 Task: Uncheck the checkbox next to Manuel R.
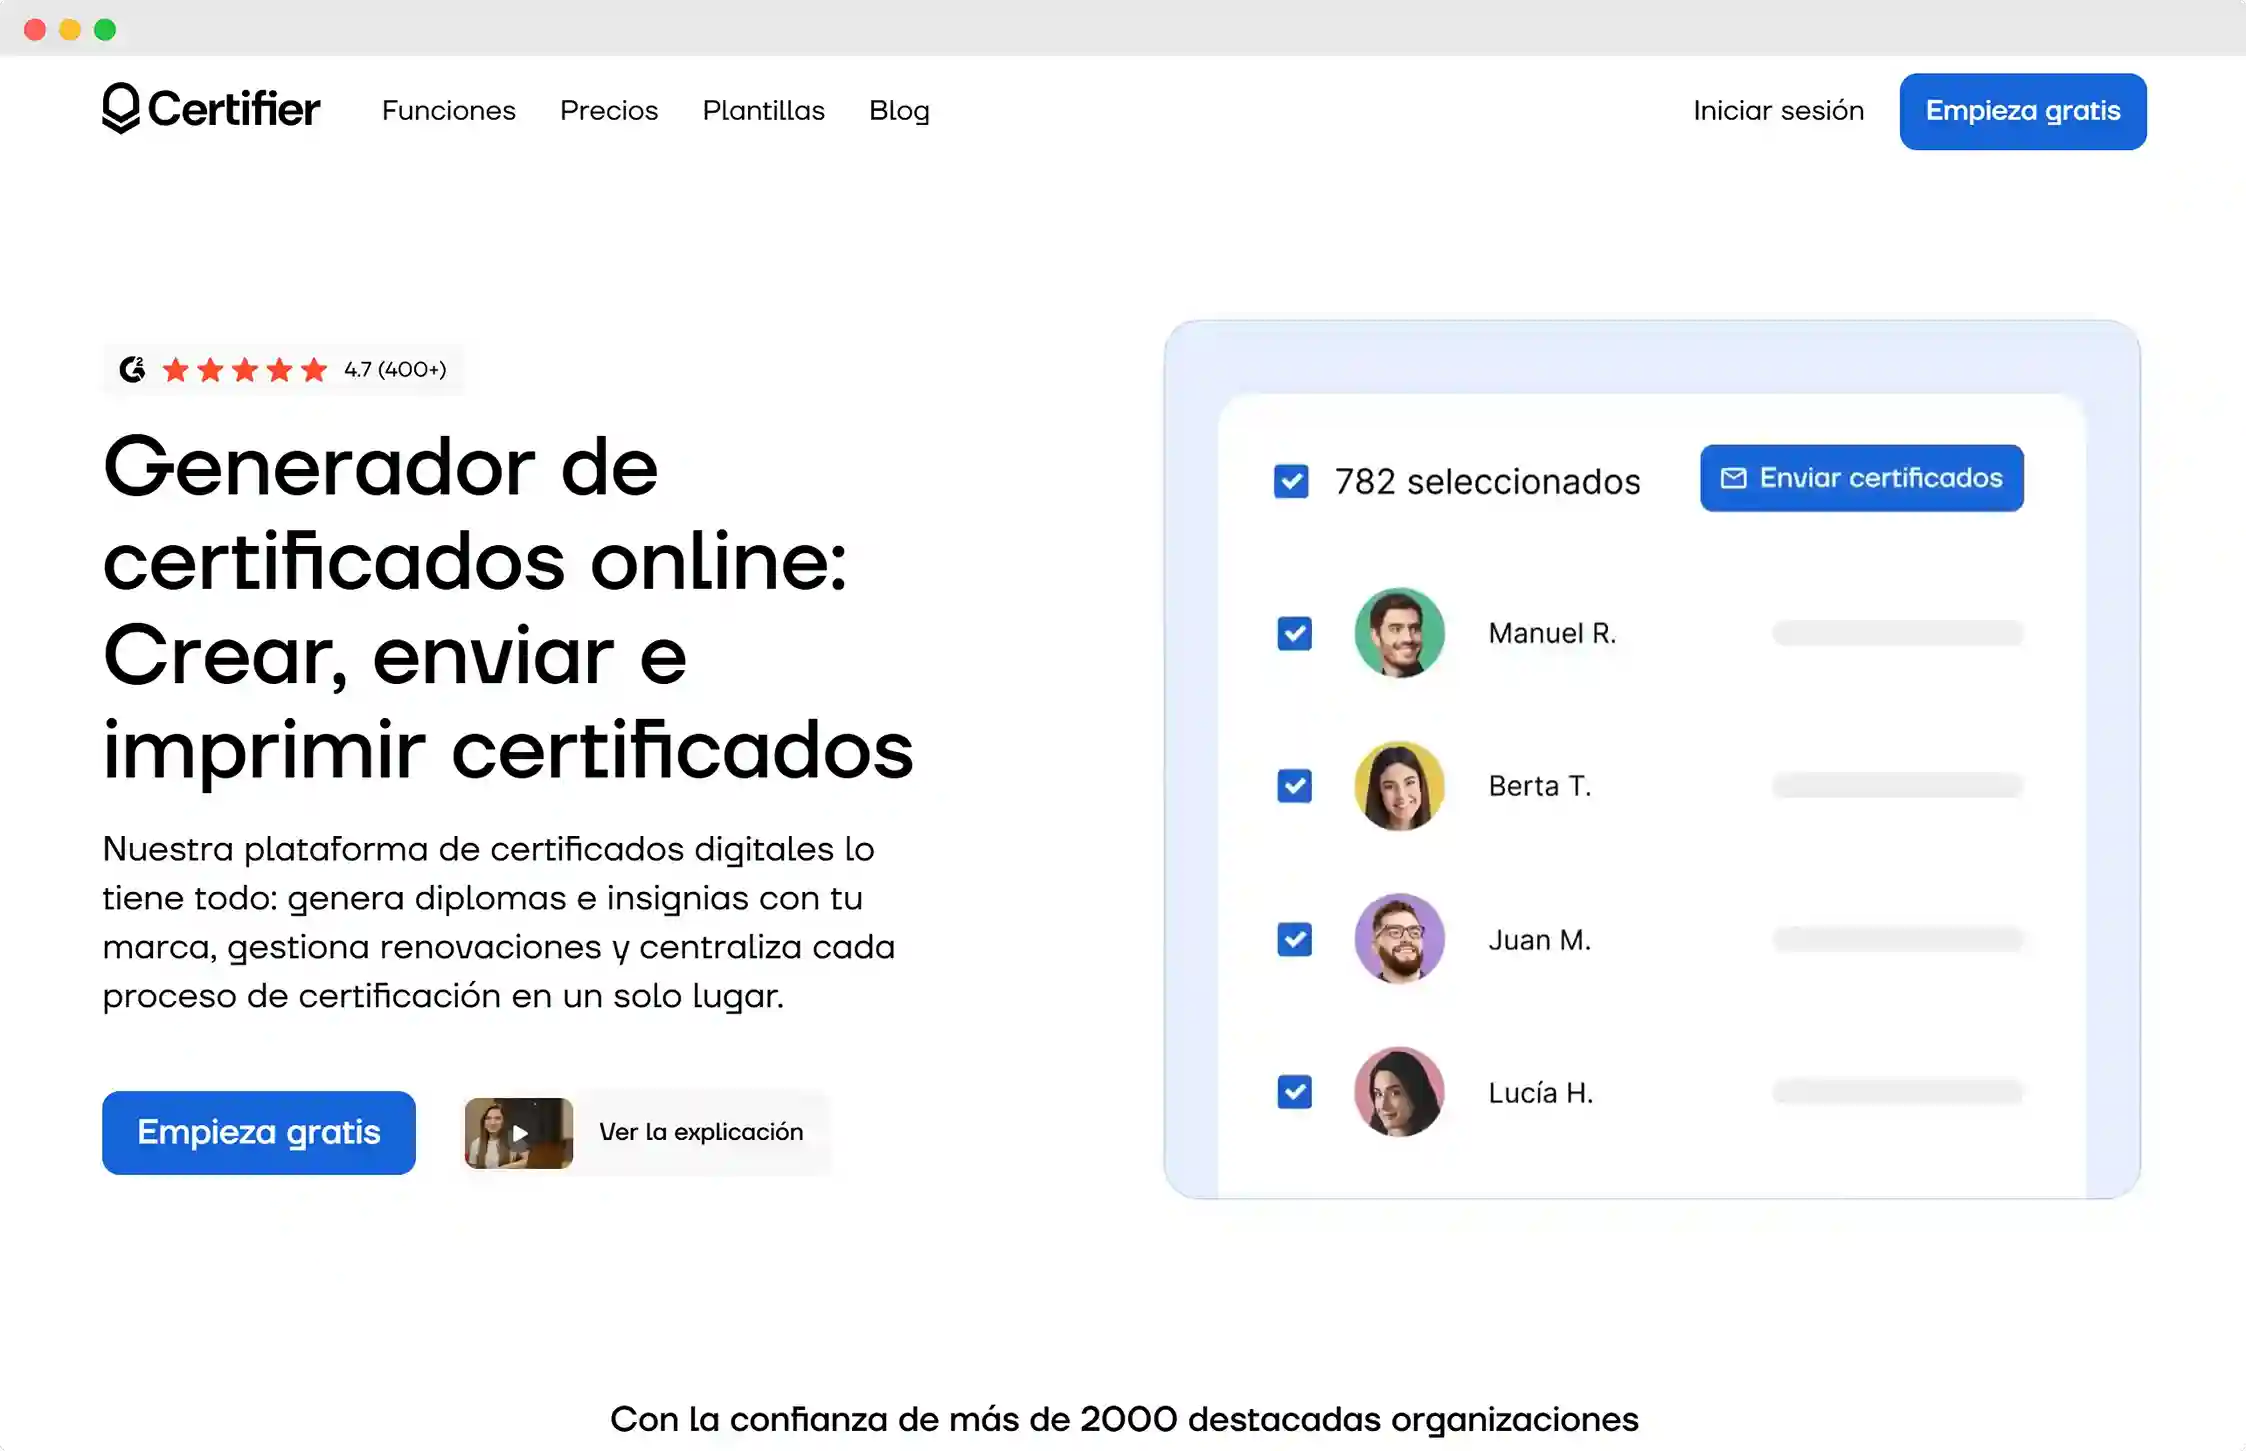pos(1294,633)
